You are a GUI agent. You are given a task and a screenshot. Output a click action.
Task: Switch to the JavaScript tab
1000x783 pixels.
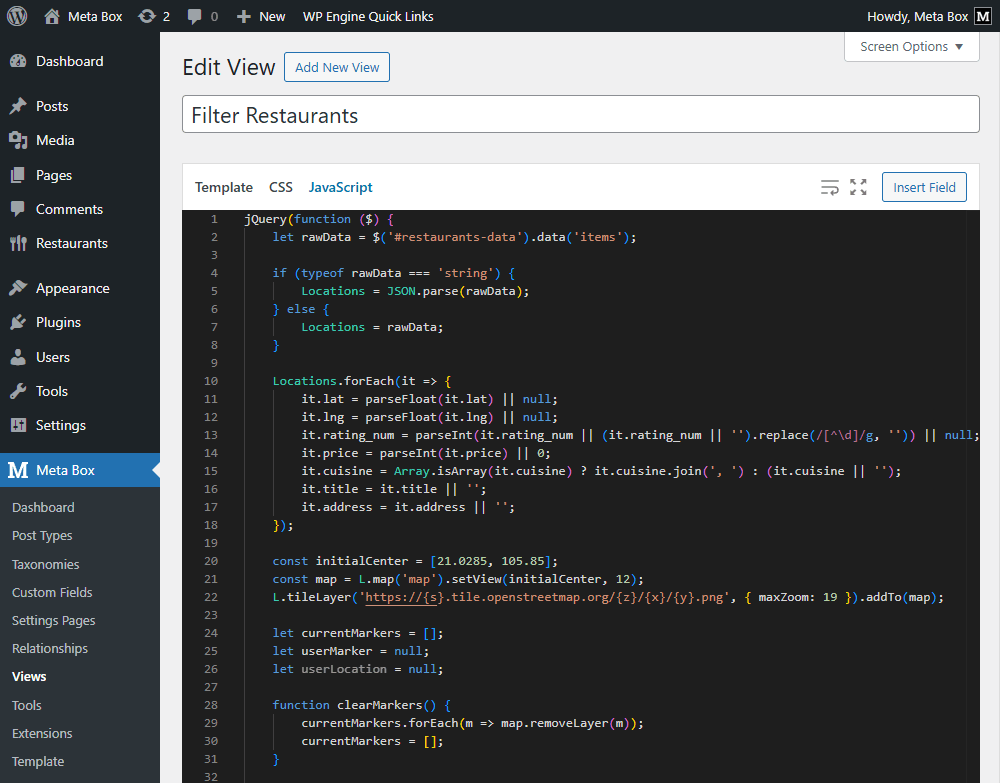[340, 187]
